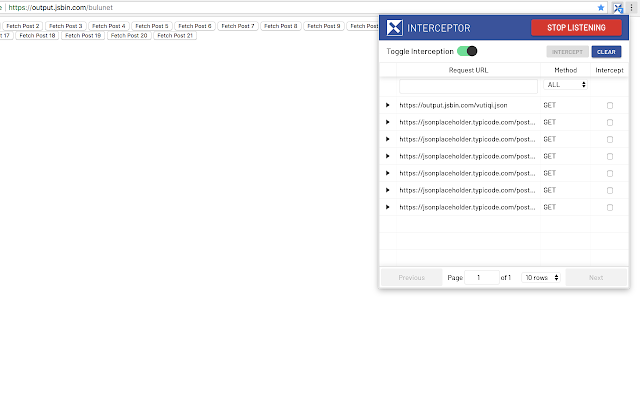
Task: Go to Next page of requests
Action: (596, 278)
